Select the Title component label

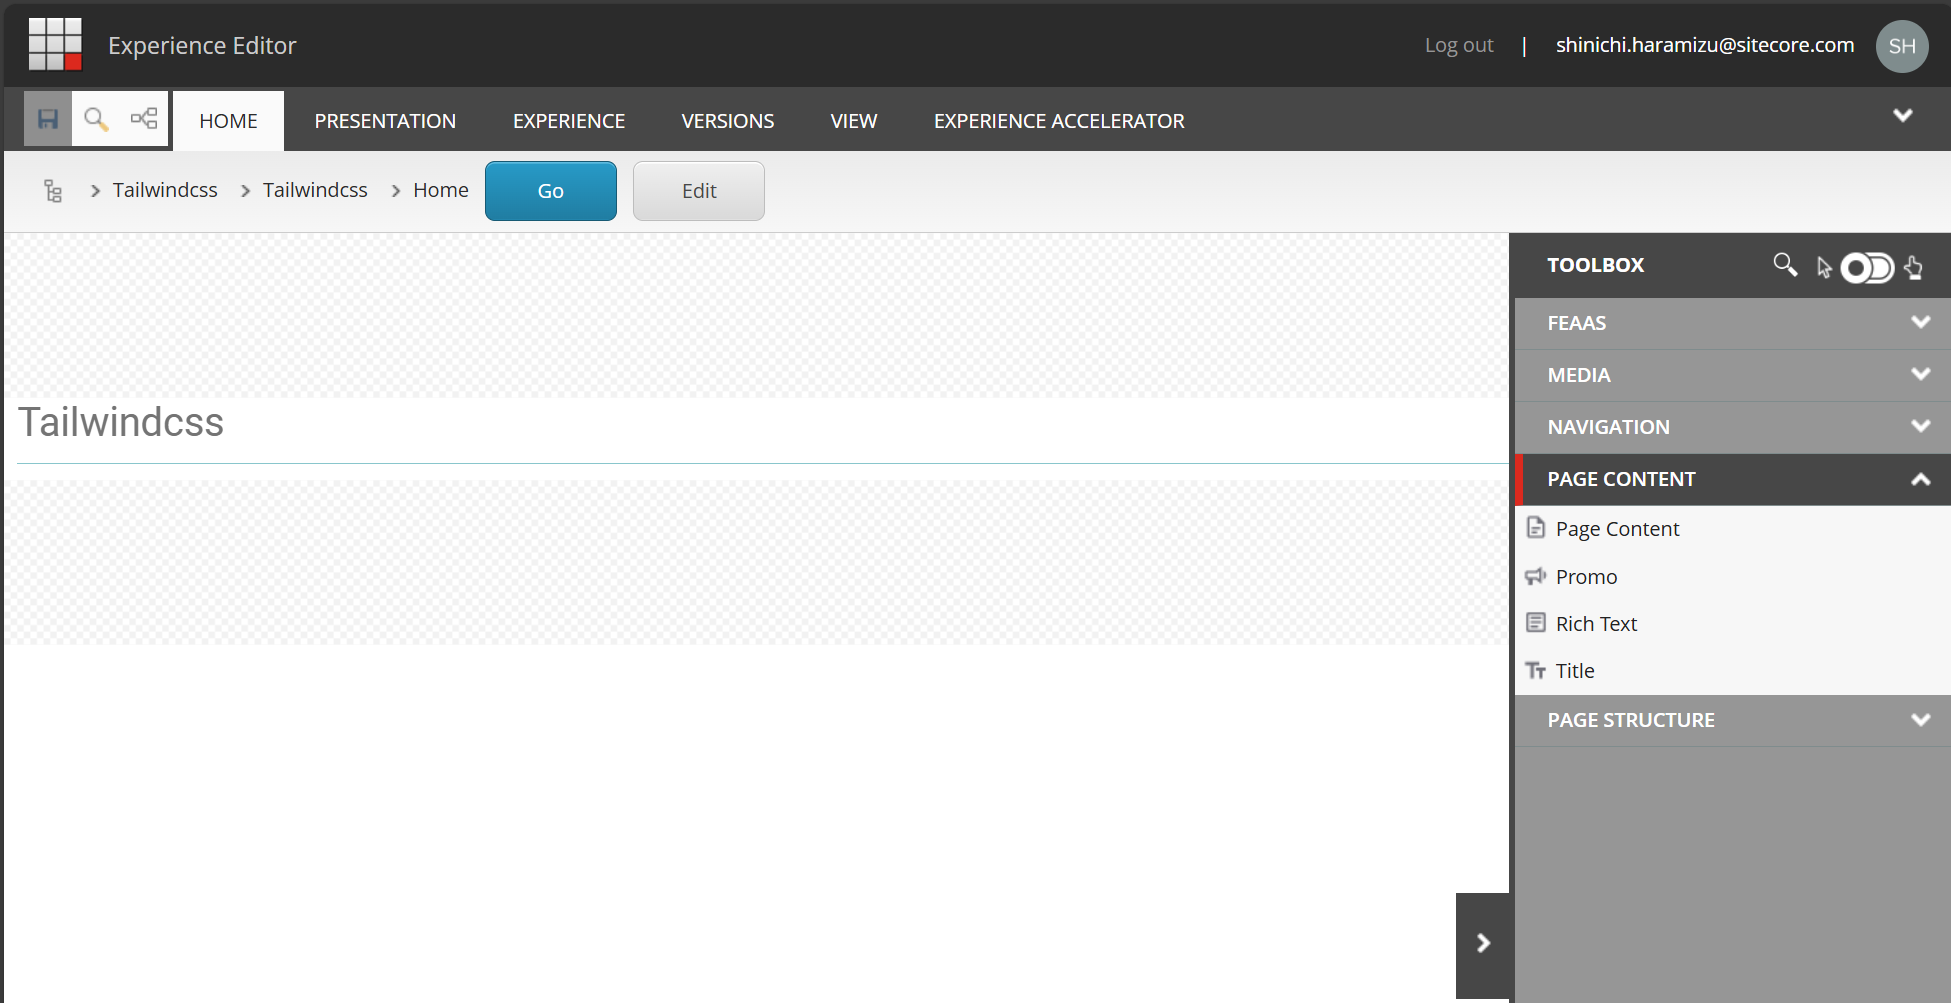pyautogui.click(x=1575, y=671)
